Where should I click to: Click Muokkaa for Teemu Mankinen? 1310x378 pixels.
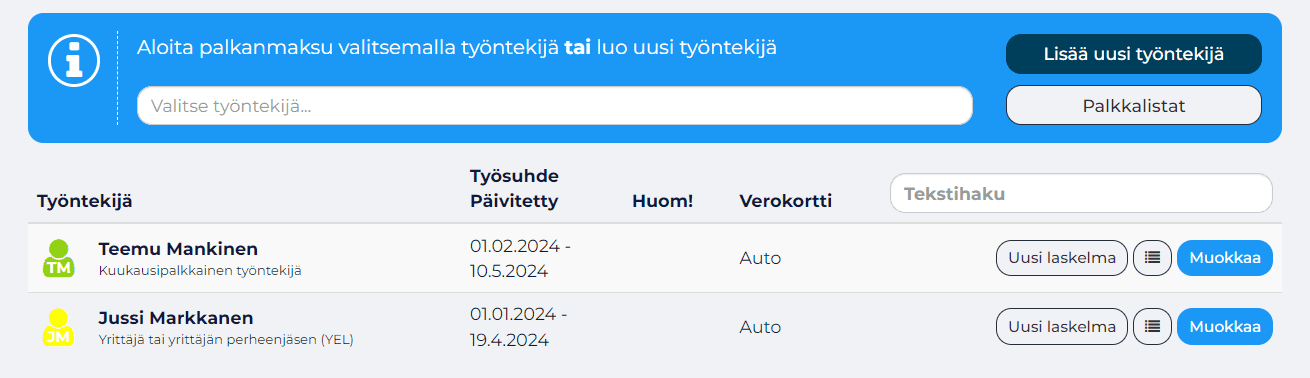[1224, 258]
